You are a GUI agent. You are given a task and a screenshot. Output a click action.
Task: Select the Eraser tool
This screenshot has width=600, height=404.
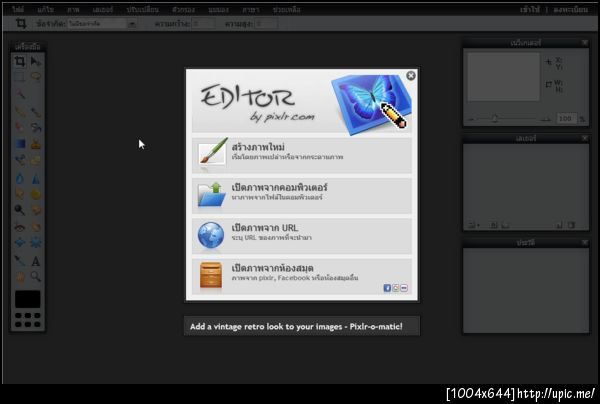click(x=20, y=127)
